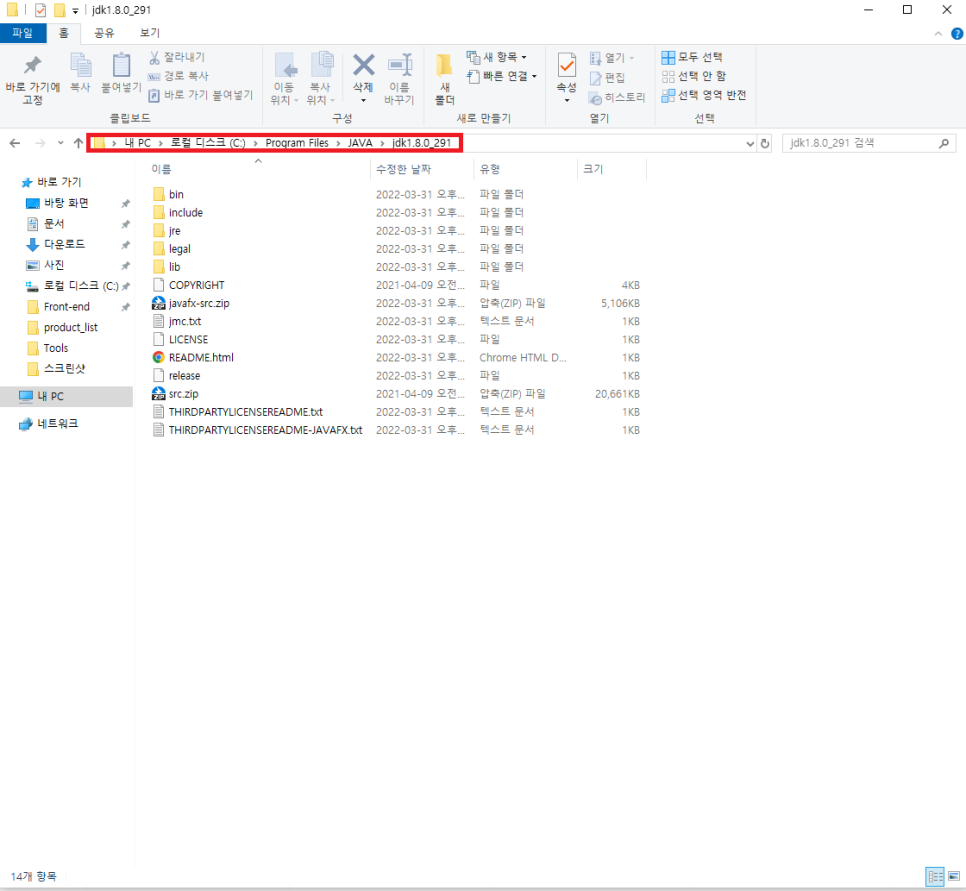Select Network (네트워크) in navigation pane
Image resolution: width=966 pixels, height=891 pixels.
point(57,423)
